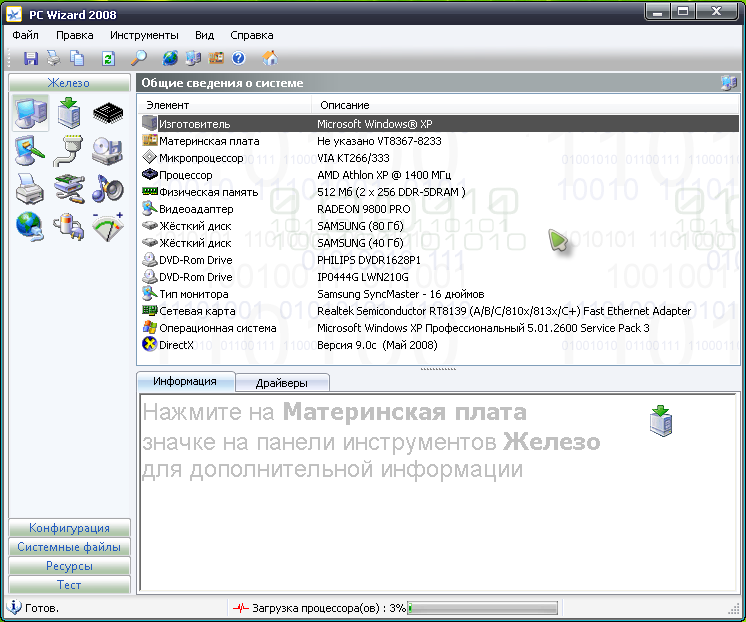Click the computers toolbar icon beside the globe

(193, 59)
